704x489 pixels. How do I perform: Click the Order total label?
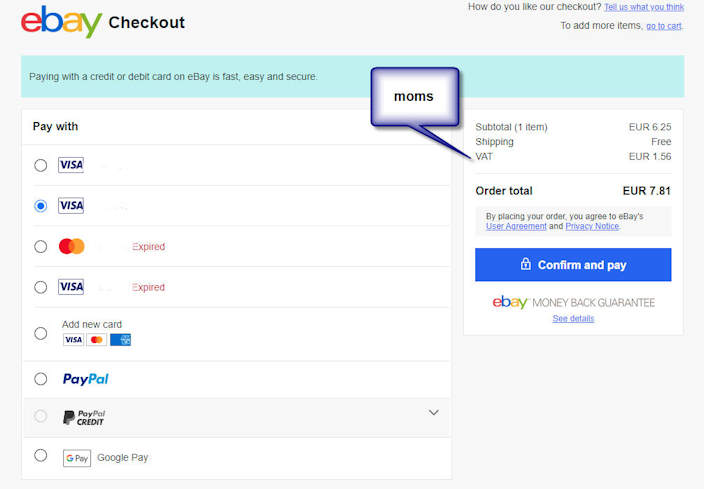(x=504, y=191)
